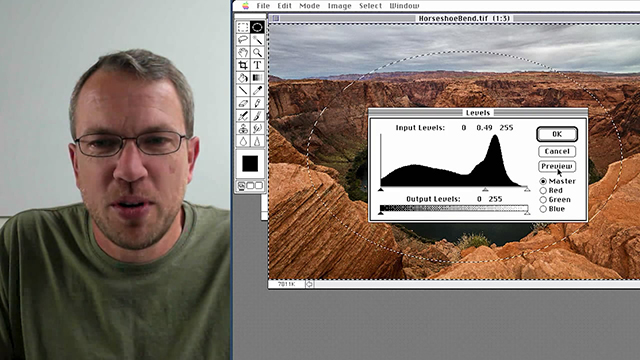Choose the Type tool
The image size is (640, 360).
tap(257, 65)
